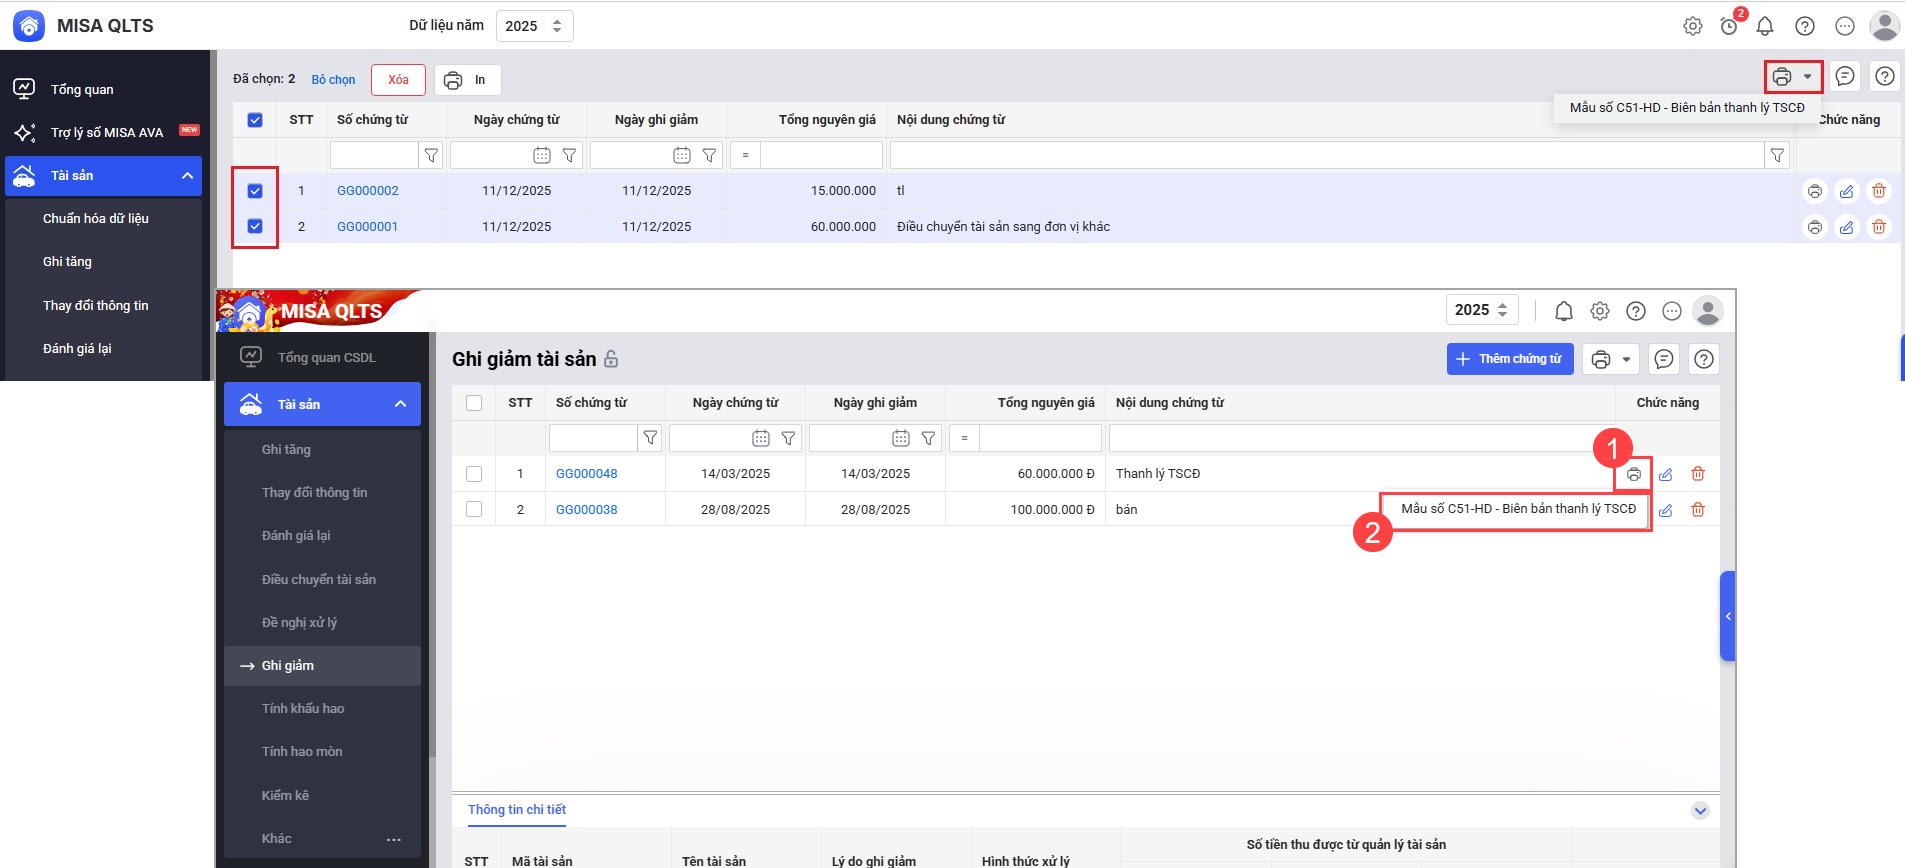Print voucher GG000002 using row print icon

(1814, 191)
